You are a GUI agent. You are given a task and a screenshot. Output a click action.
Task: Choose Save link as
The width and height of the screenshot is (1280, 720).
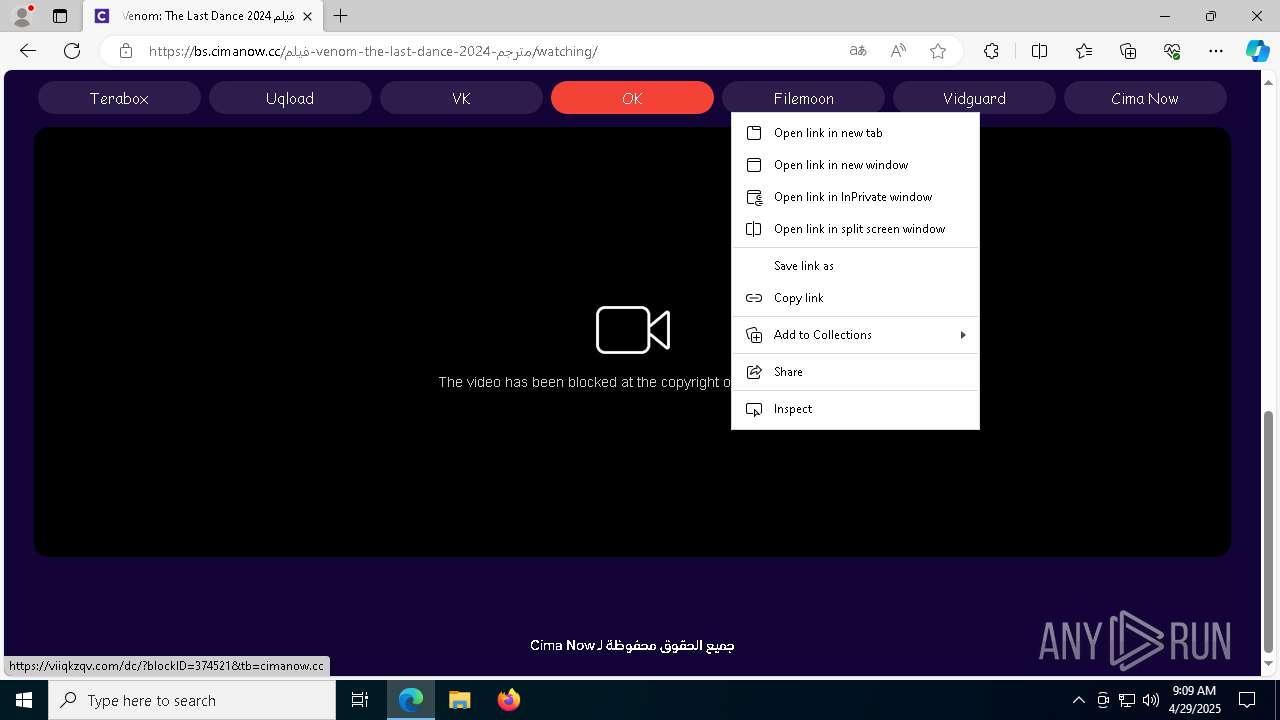coord(855,266)
